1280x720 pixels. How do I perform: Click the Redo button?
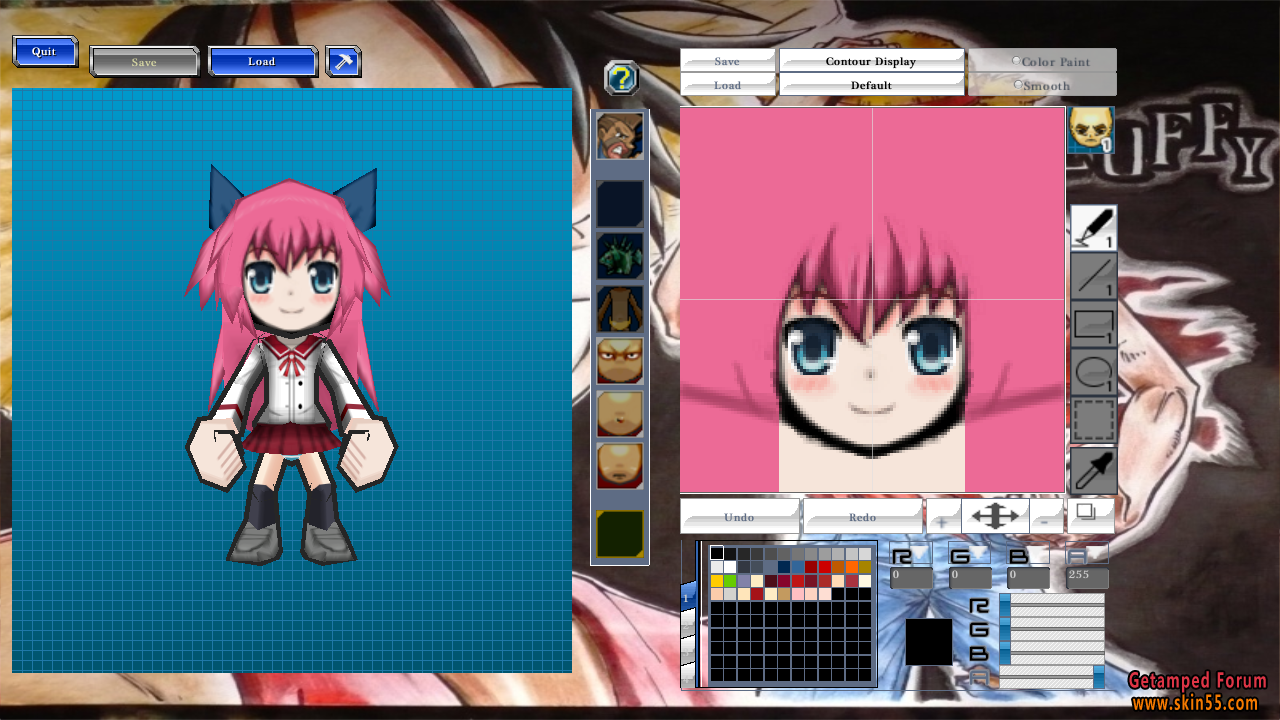[862, 517]
